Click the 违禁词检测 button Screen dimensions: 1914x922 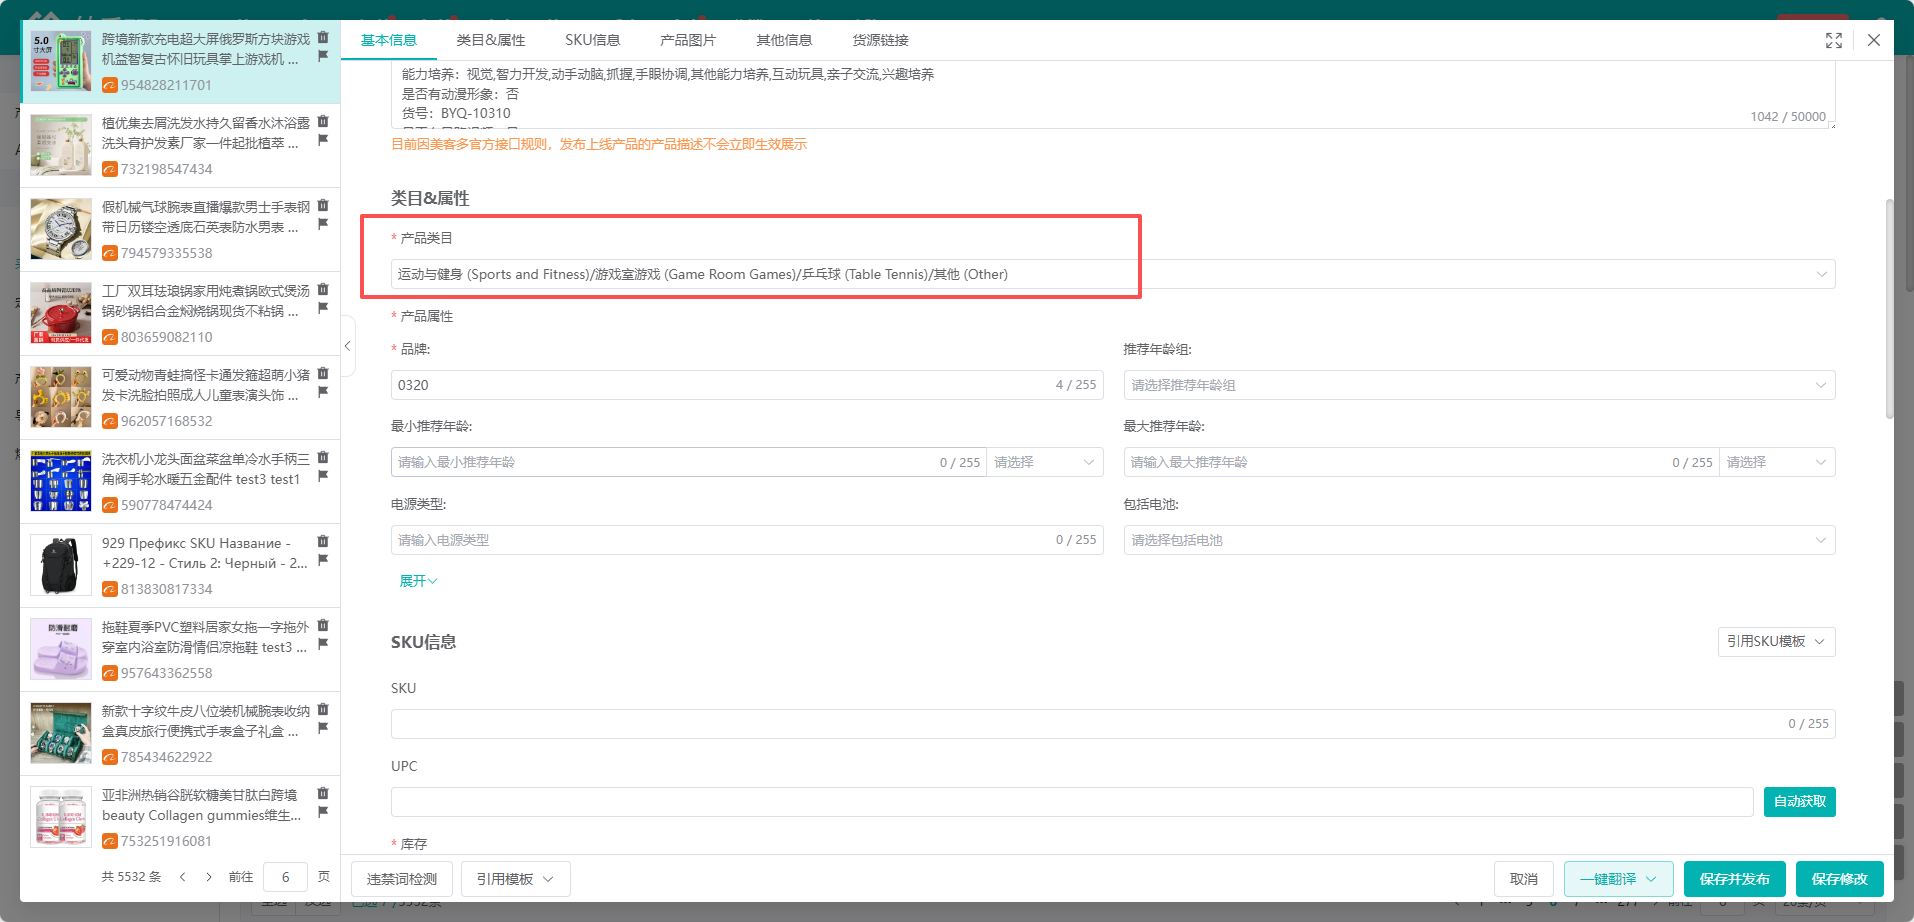(402, 879)
